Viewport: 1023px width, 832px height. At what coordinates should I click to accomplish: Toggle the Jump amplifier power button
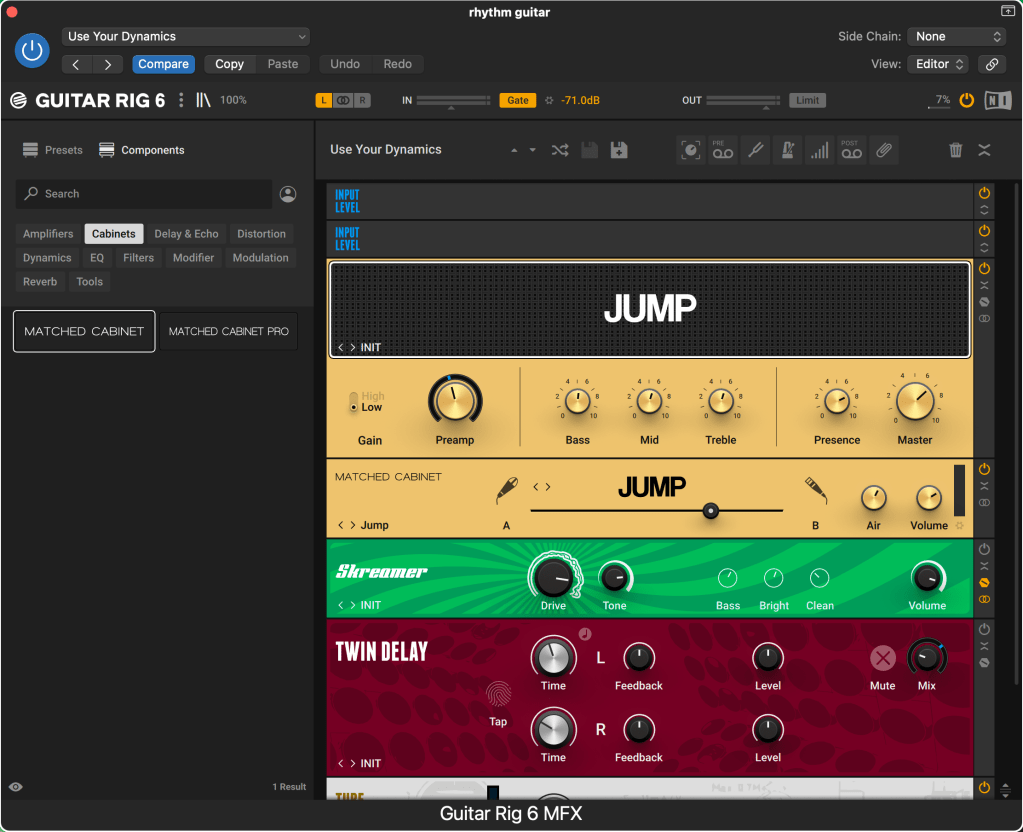coord(984,269)
